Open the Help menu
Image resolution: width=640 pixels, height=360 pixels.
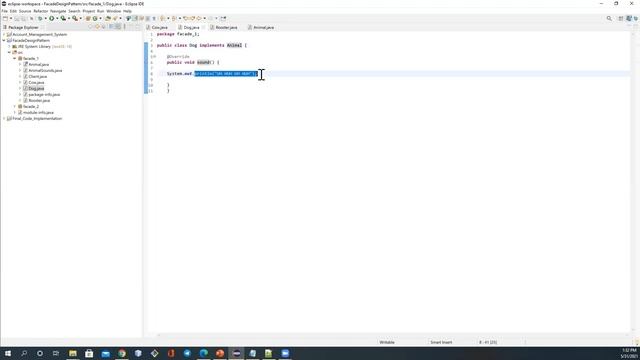(127, 11)
